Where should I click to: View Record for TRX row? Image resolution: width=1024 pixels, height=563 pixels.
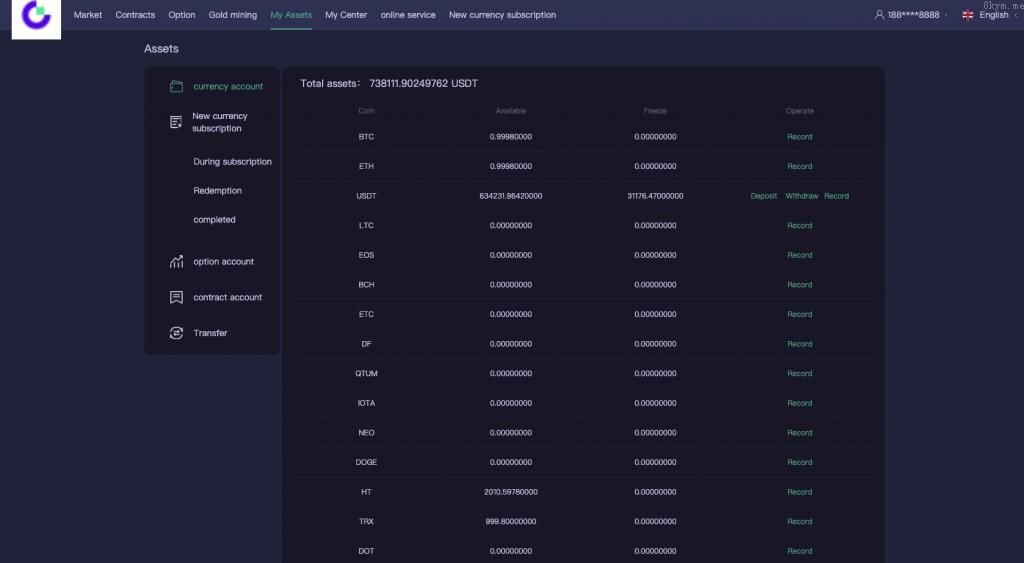799,521
